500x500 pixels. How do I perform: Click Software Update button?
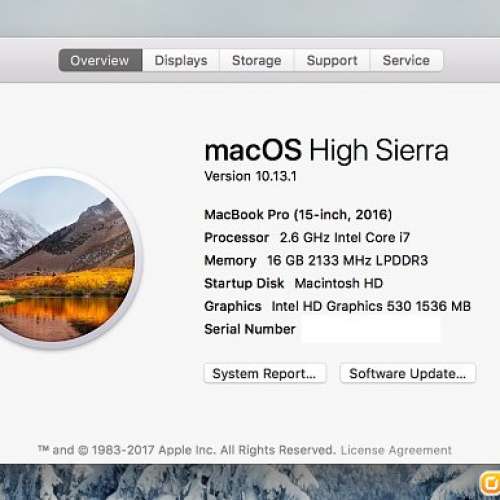[407, 373]
